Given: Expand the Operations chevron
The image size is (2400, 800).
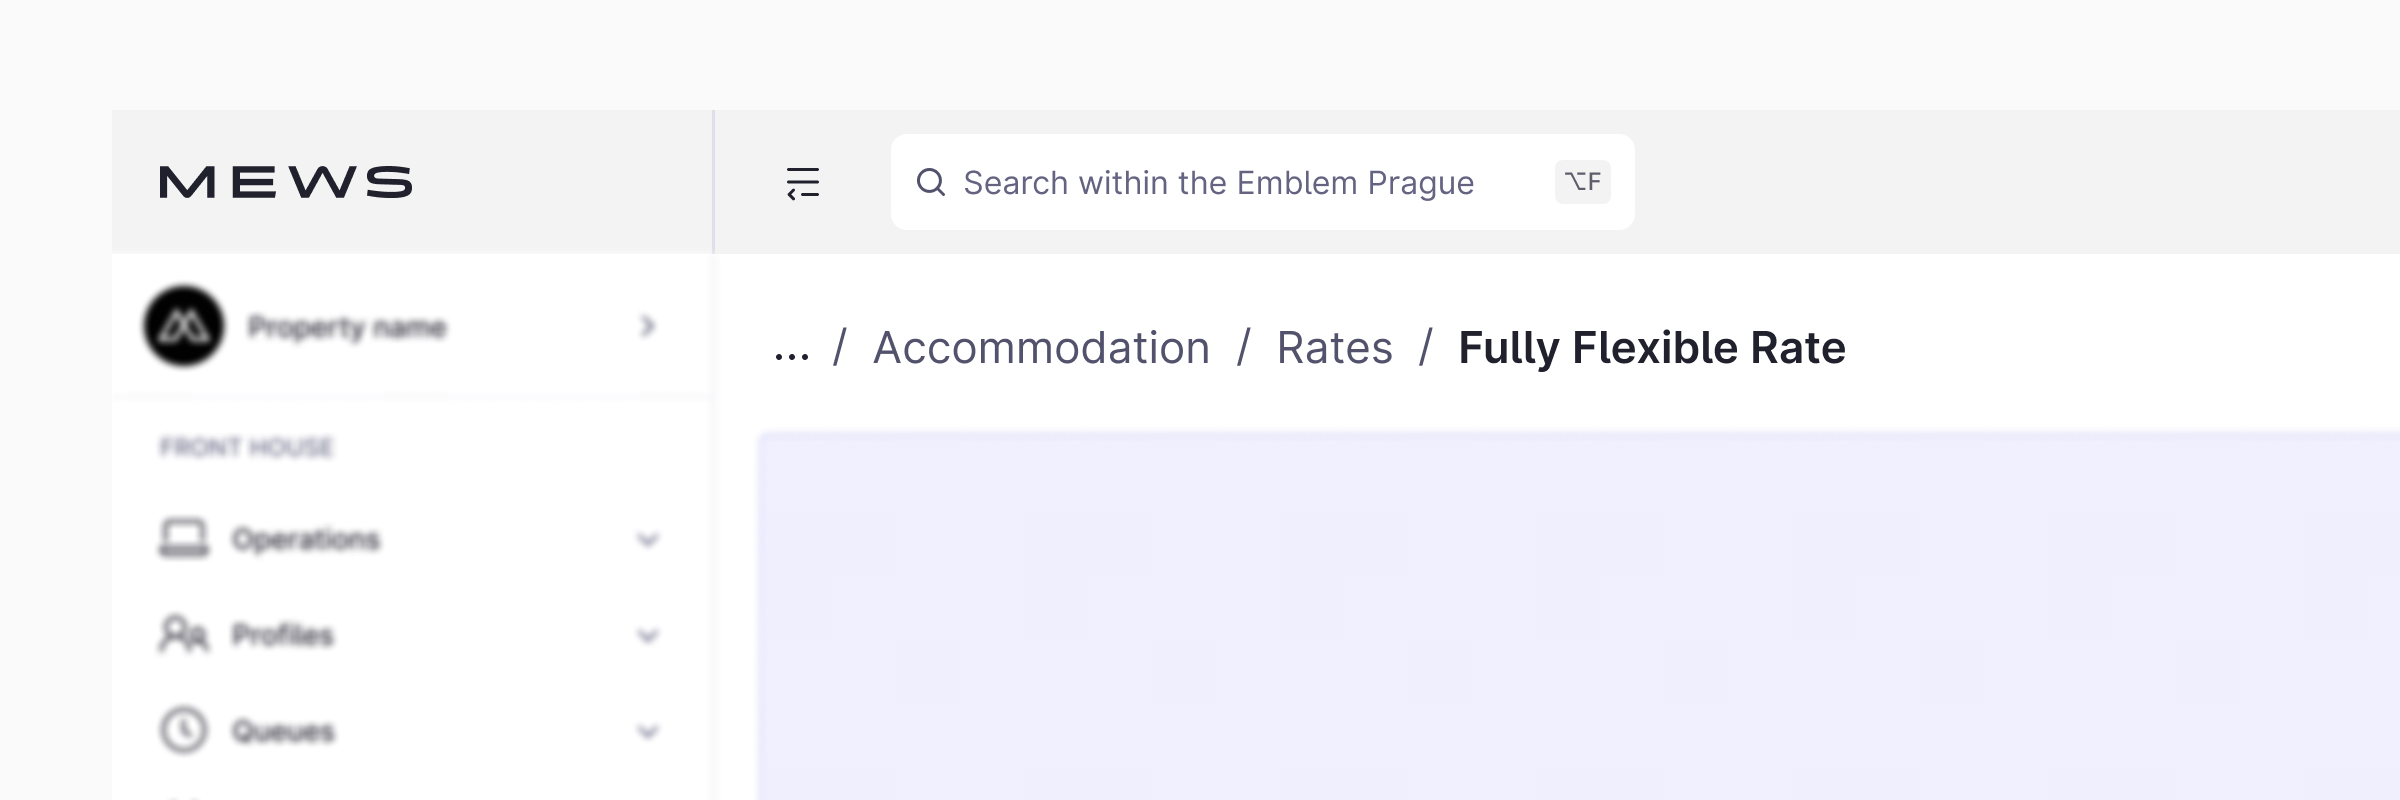Looking at the screenshot, I should [648, 540].
